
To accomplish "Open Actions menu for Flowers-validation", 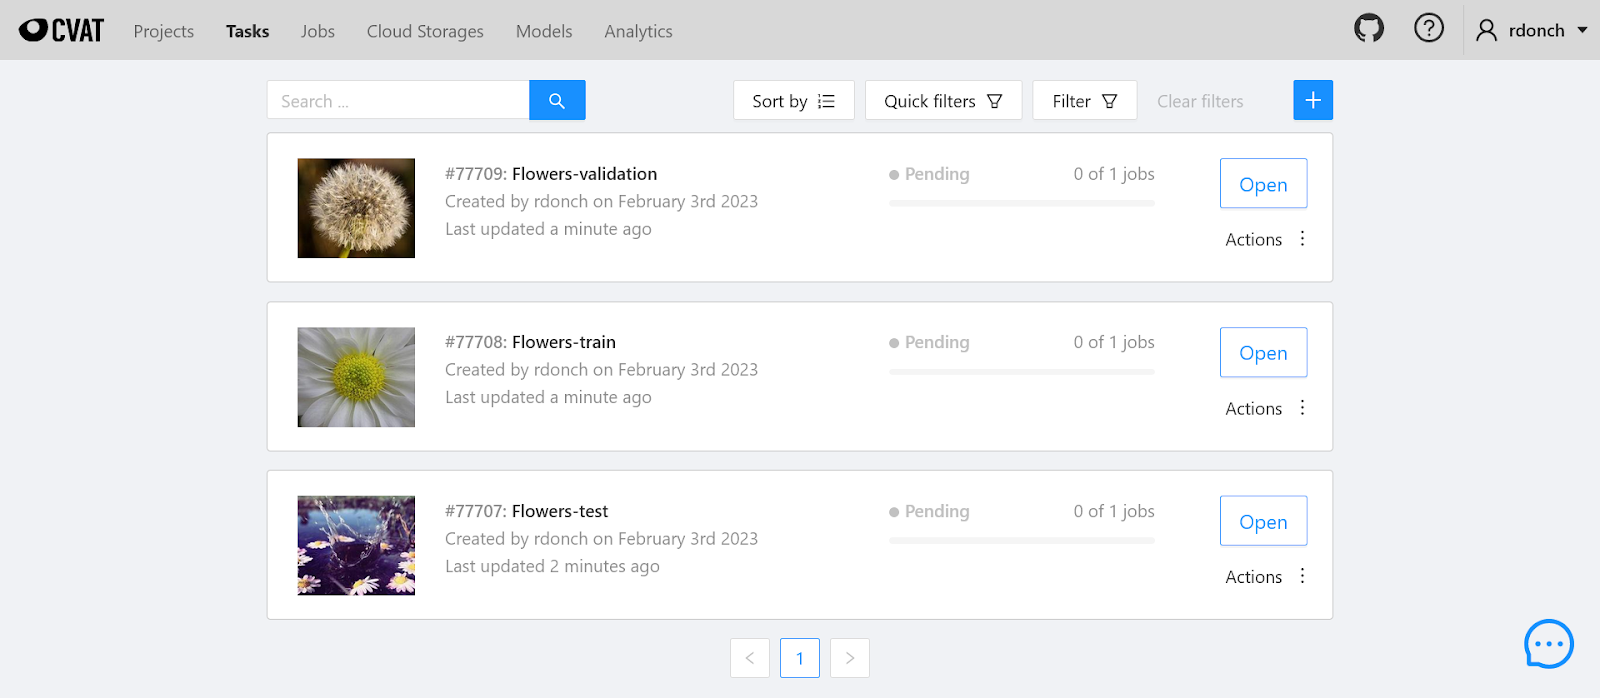I will (1266, 239).
